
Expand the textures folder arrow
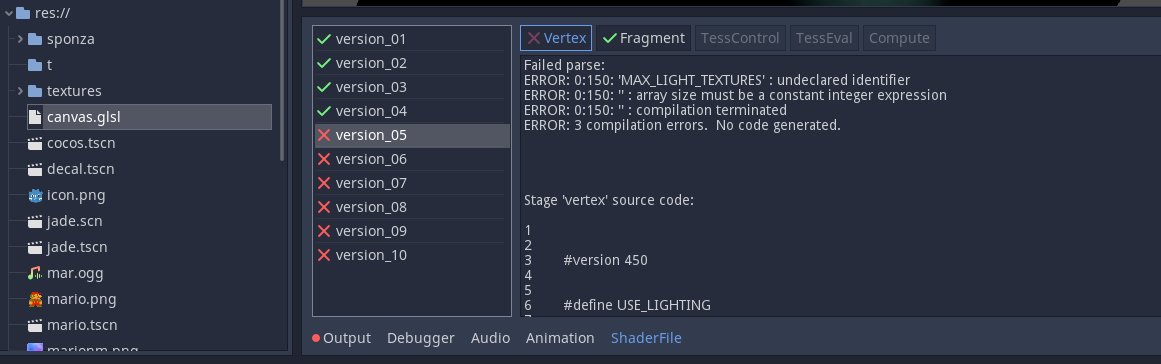point(20,91)
